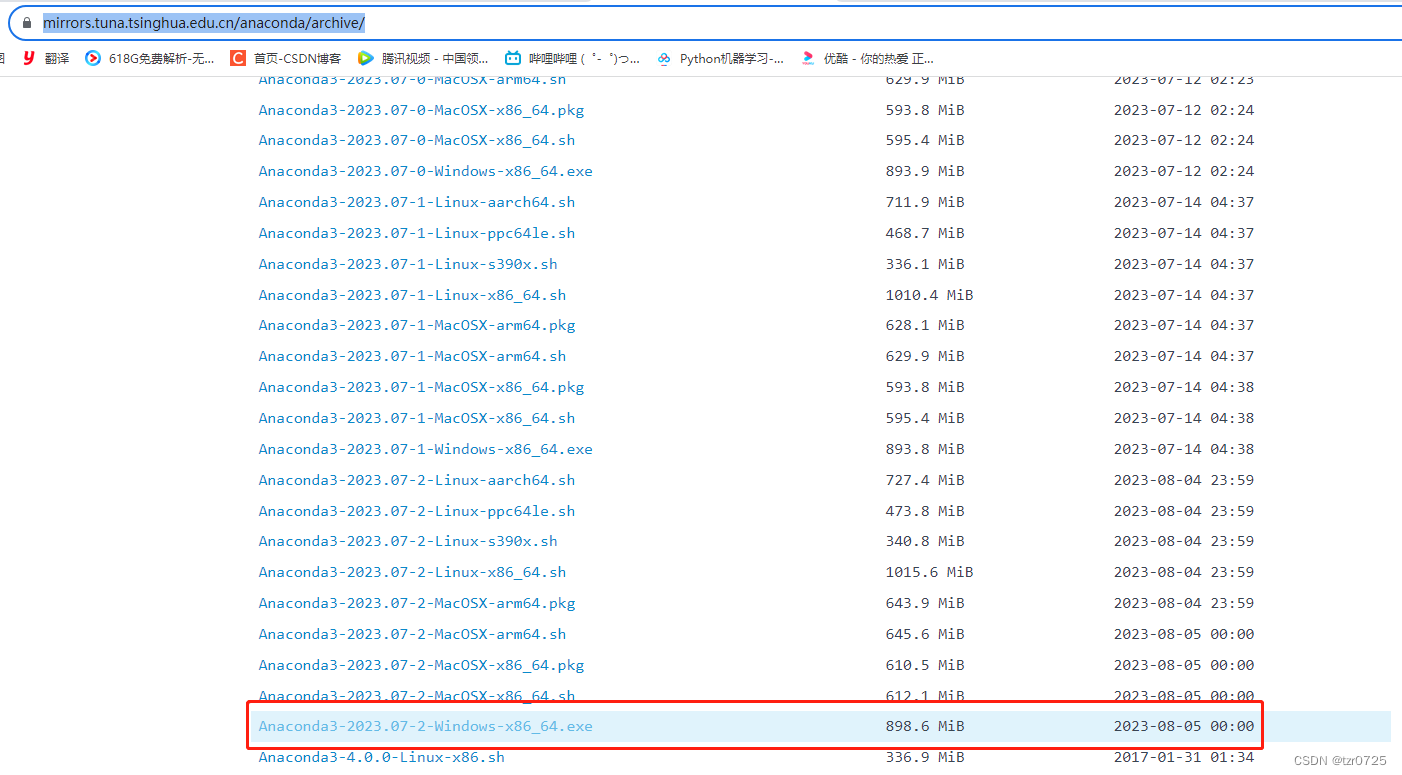Click the 643.9 MiB size value
Screen dimensions: 1402x775
coord(925,603)
